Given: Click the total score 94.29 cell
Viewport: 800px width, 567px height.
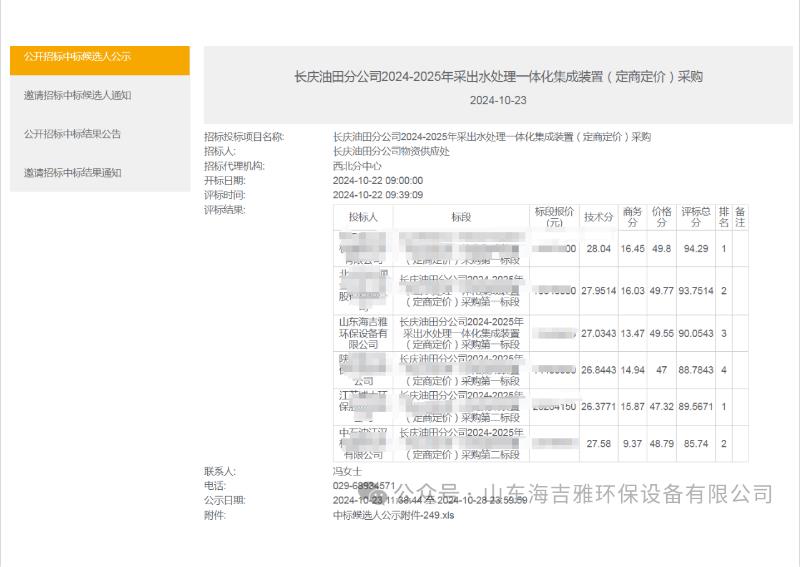Looking at the screenshot, I should (695, 248).
